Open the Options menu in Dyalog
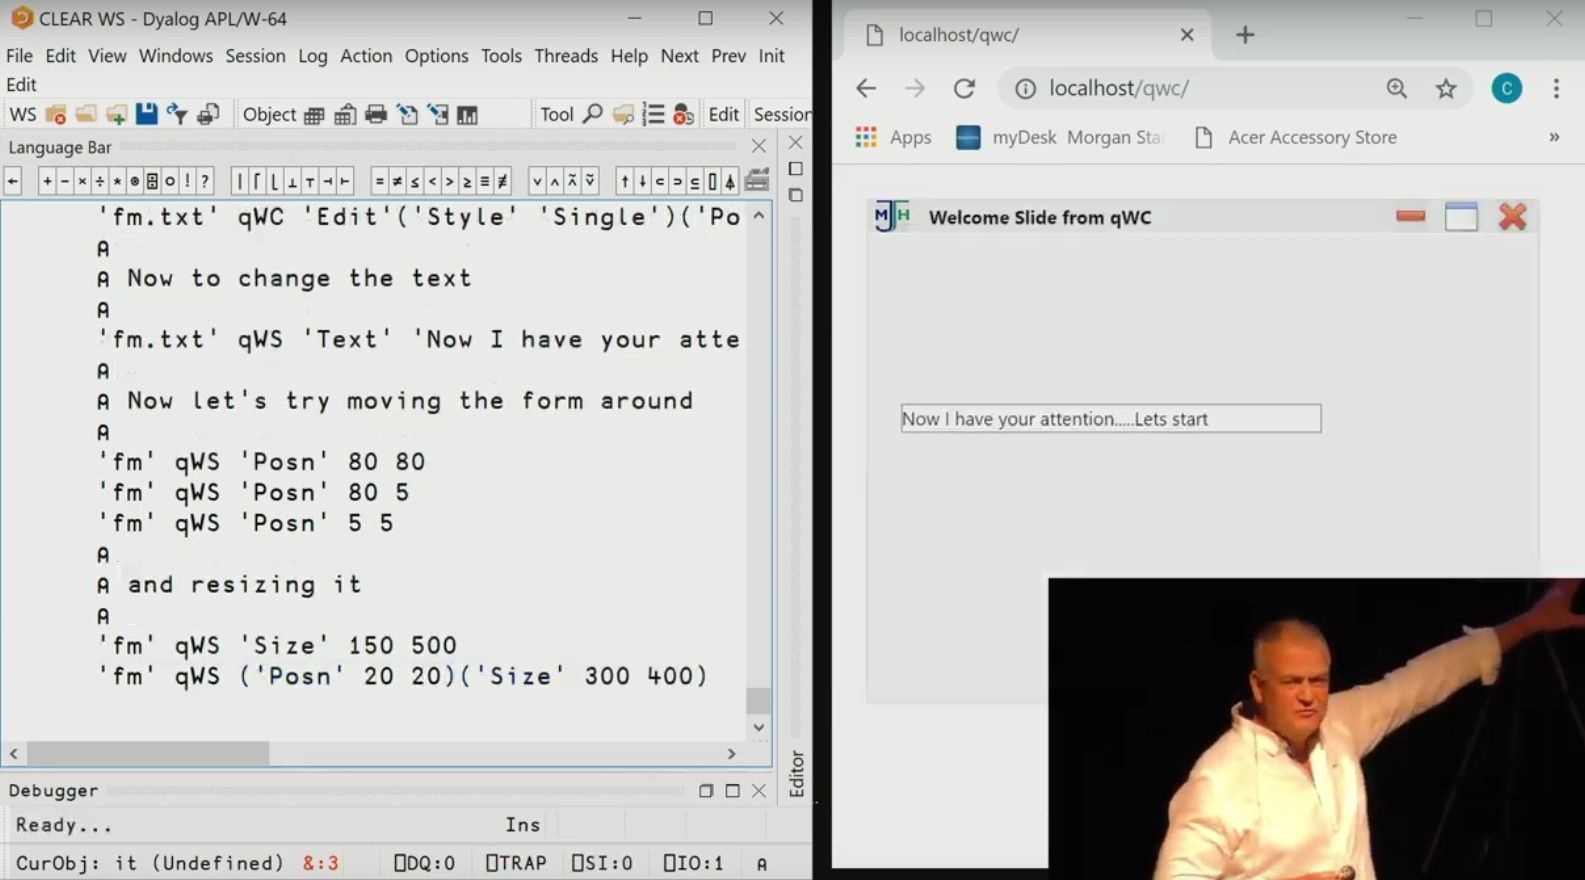The height and width of the screenshot is (880, 1585). (x=436, y=56)
